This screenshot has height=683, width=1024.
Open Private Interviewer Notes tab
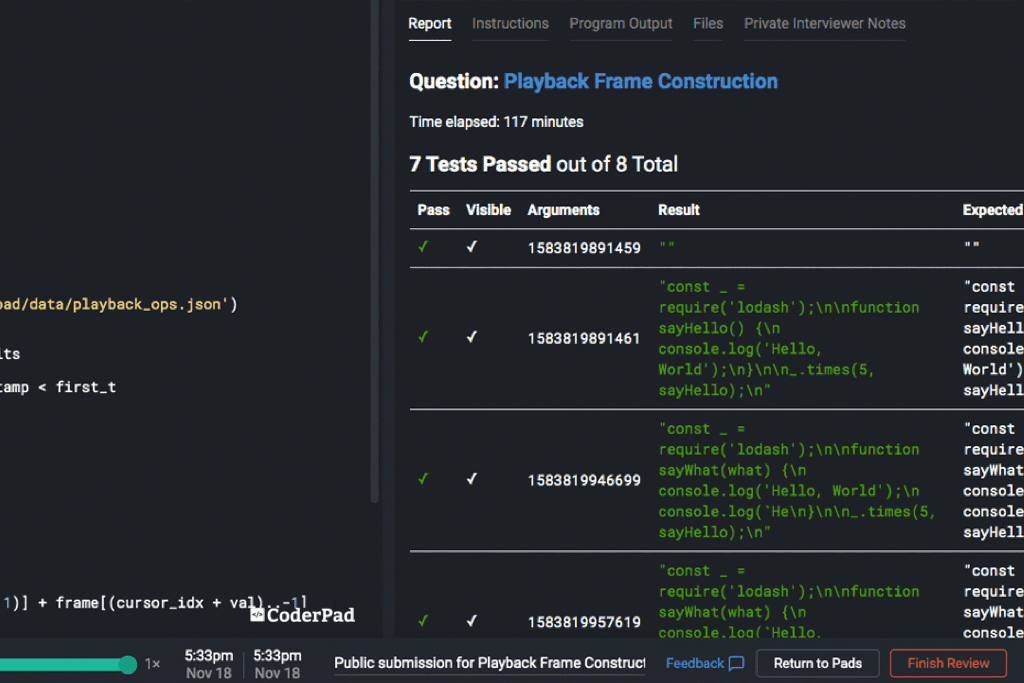[824, 23]
